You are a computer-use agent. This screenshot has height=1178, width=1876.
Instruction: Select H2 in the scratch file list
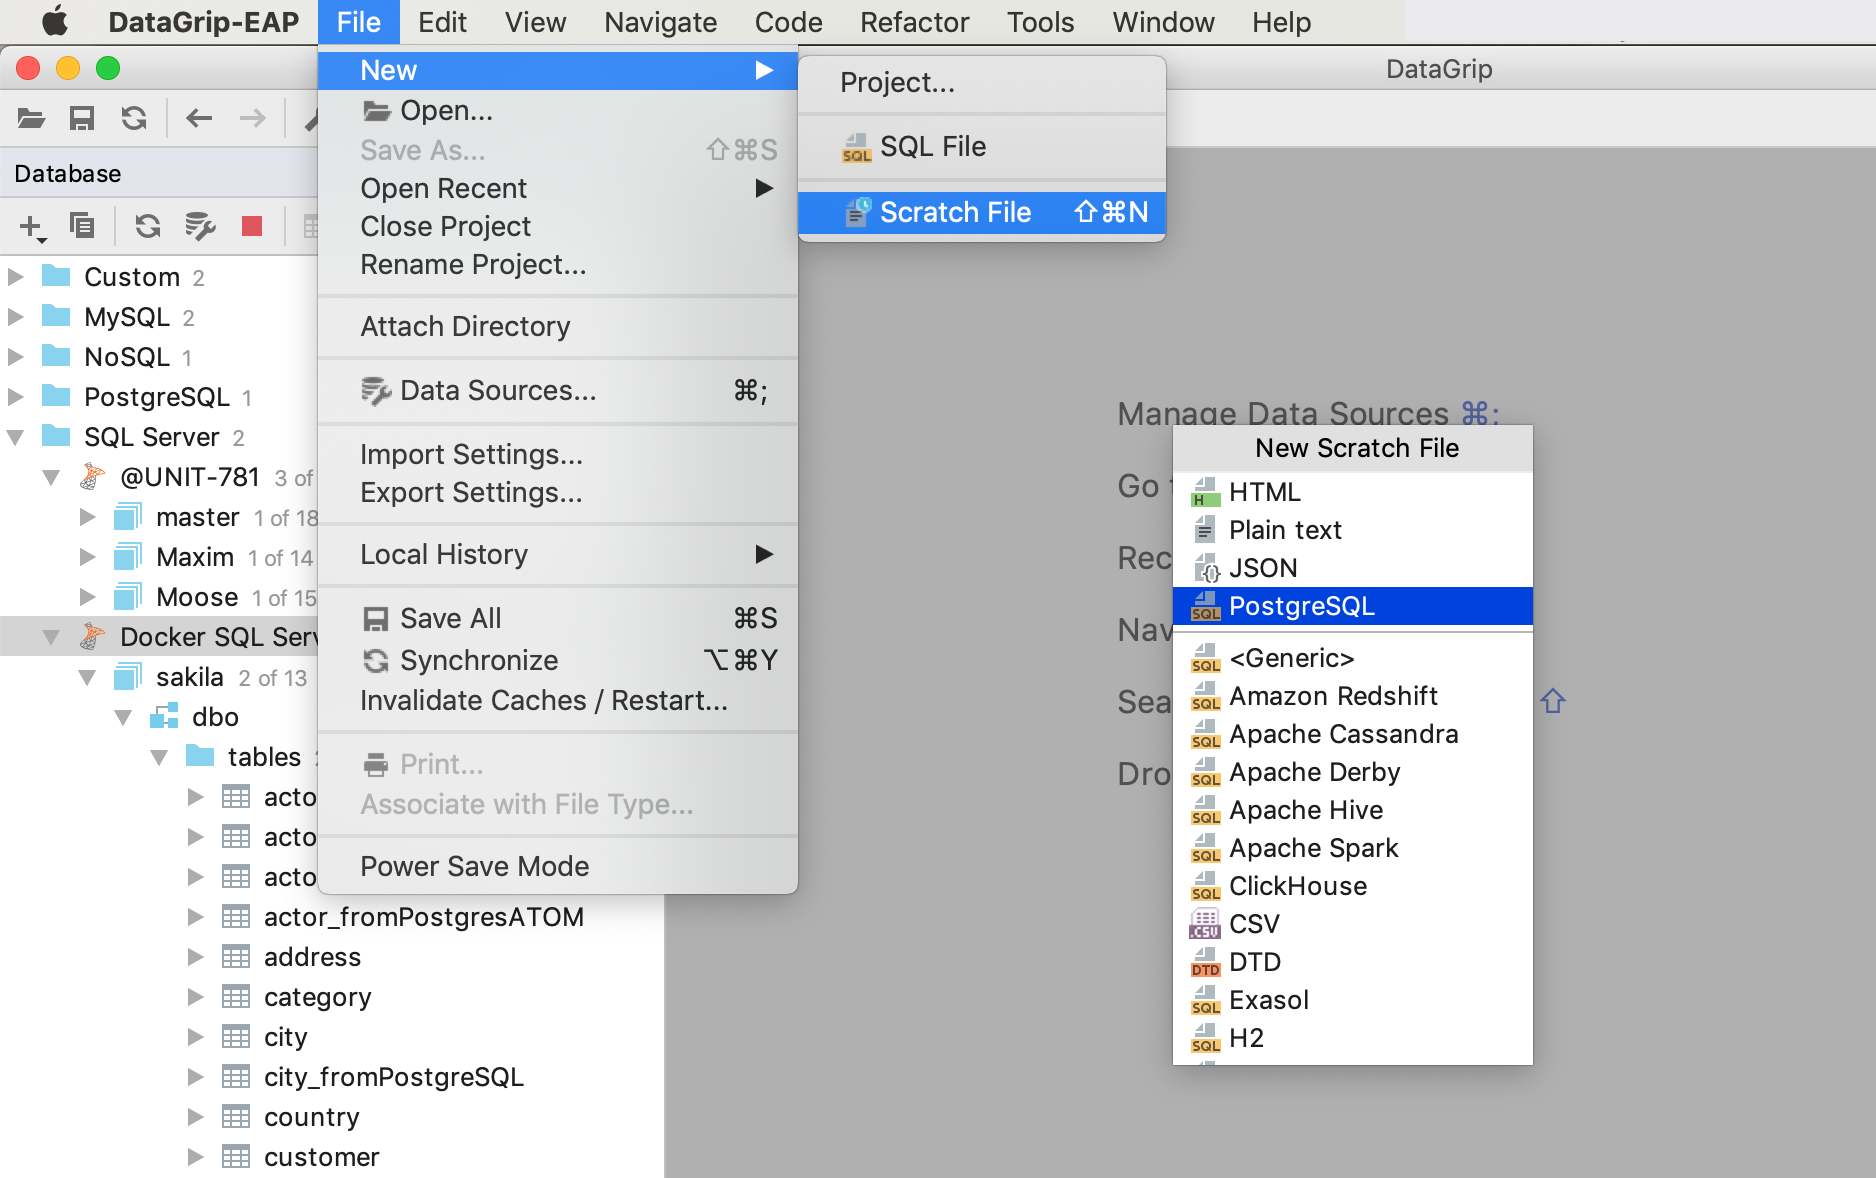[x=1352, y=1038]
